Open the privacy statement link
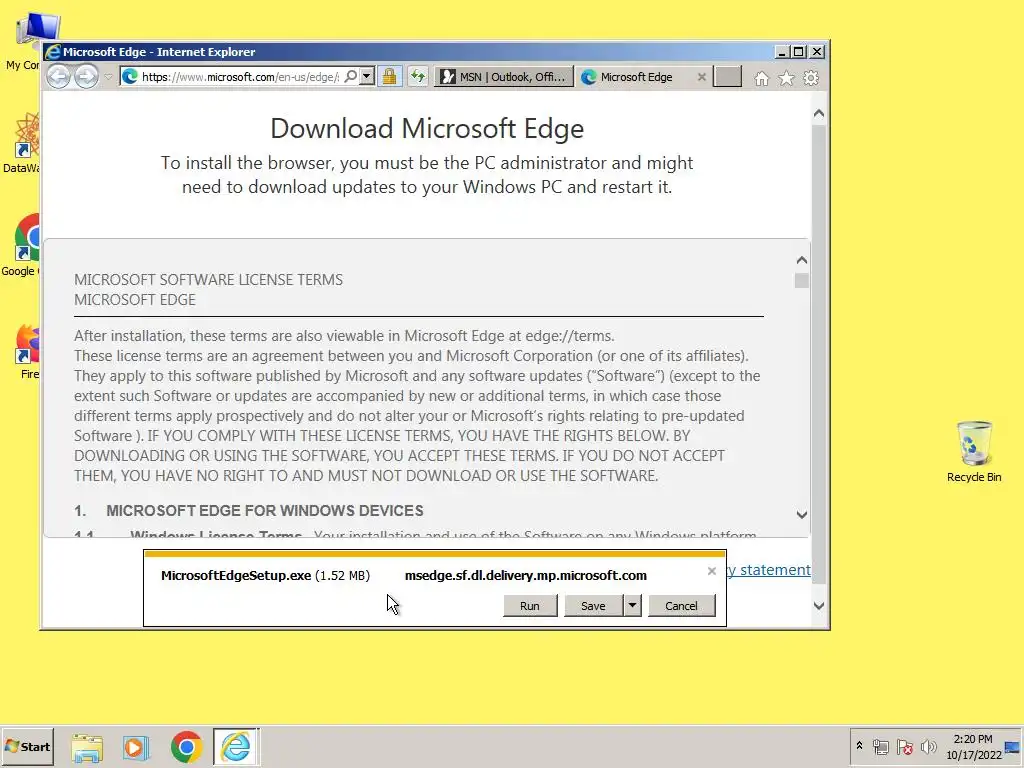Viewport: 1024px width, 768px height. 769,570
